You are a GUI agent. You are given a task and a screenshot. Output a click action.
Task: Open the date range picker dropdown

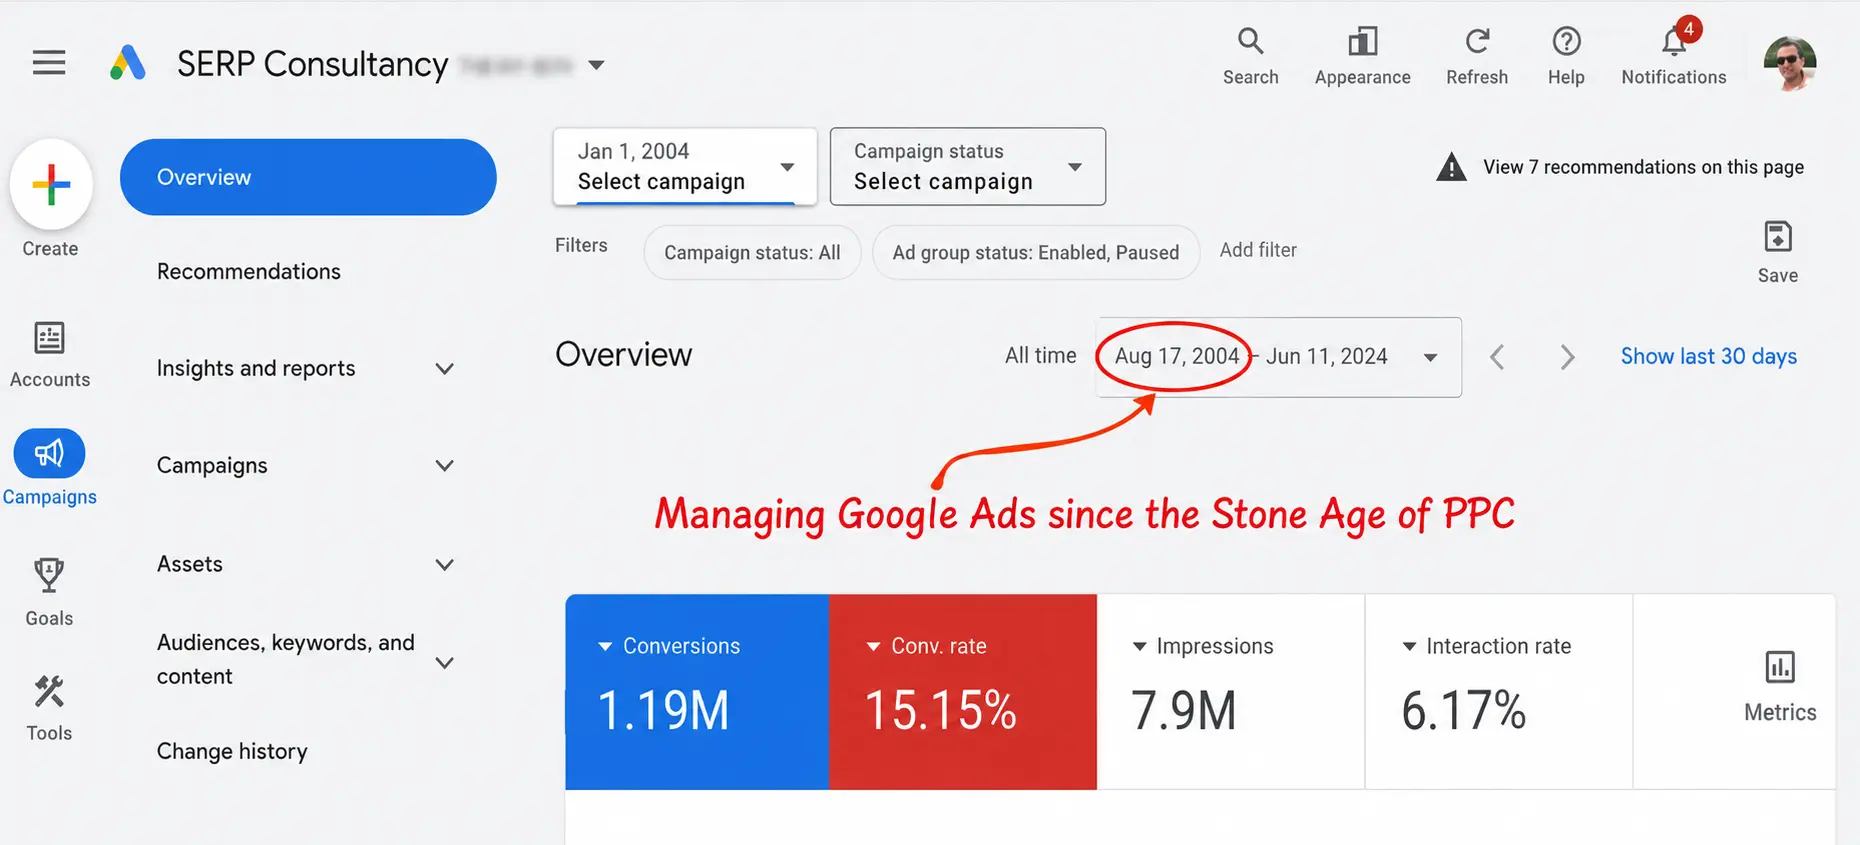coord(1279,357)
